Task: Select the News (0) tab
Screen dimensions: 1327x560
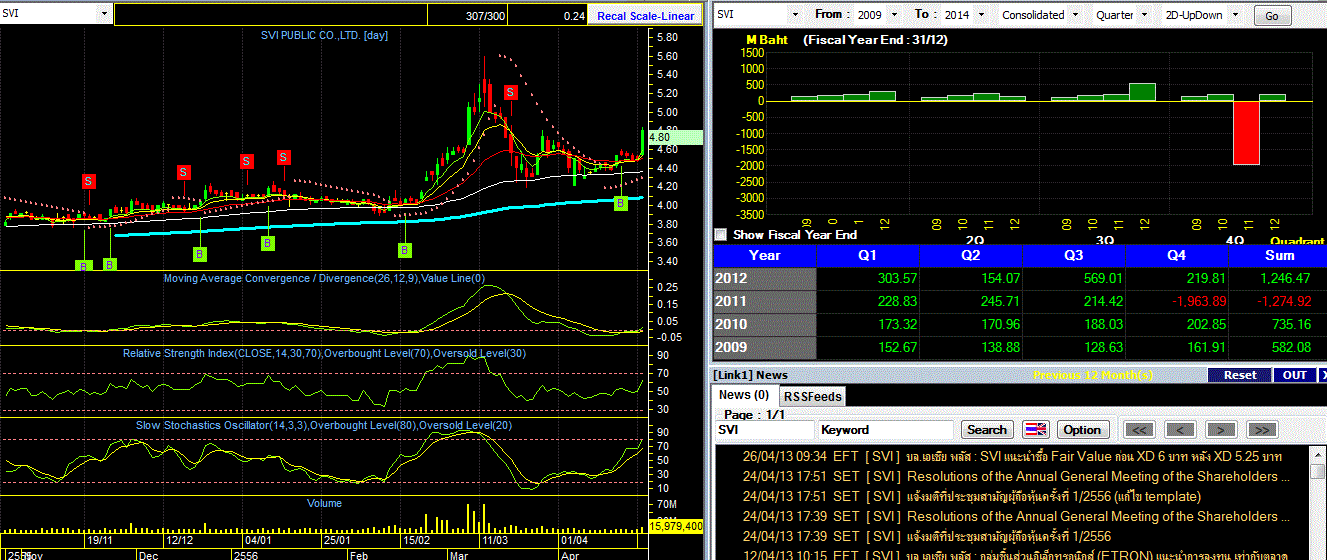Action: (744, 395)
